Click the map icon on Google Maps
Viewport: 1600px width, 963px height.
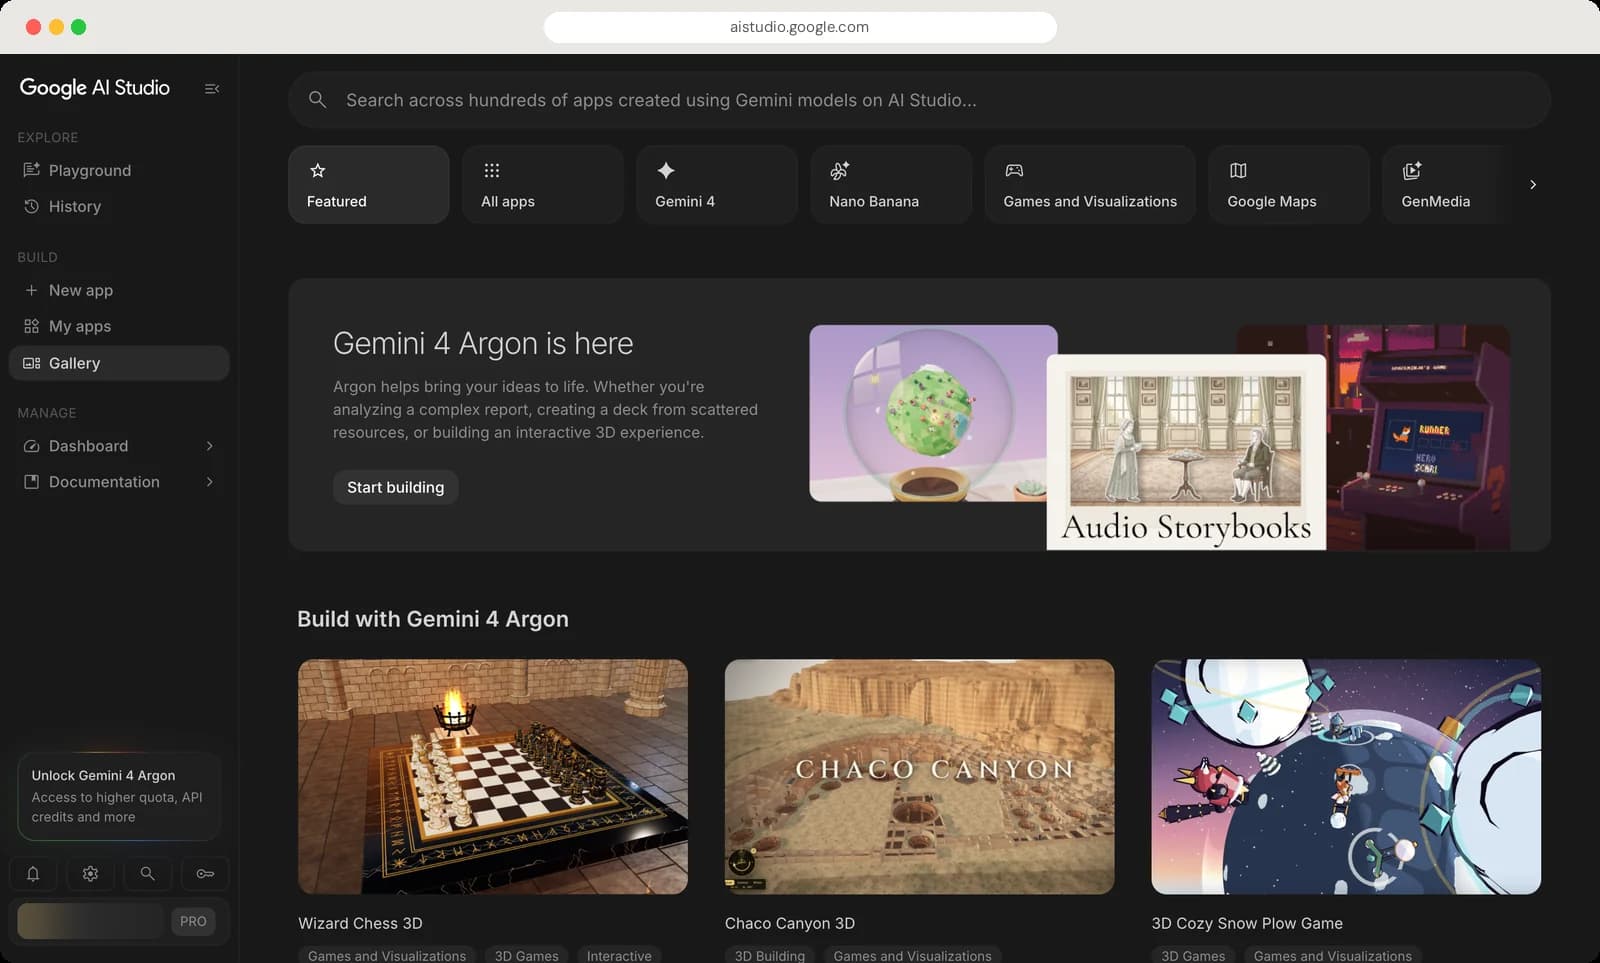pos(1238,171)
